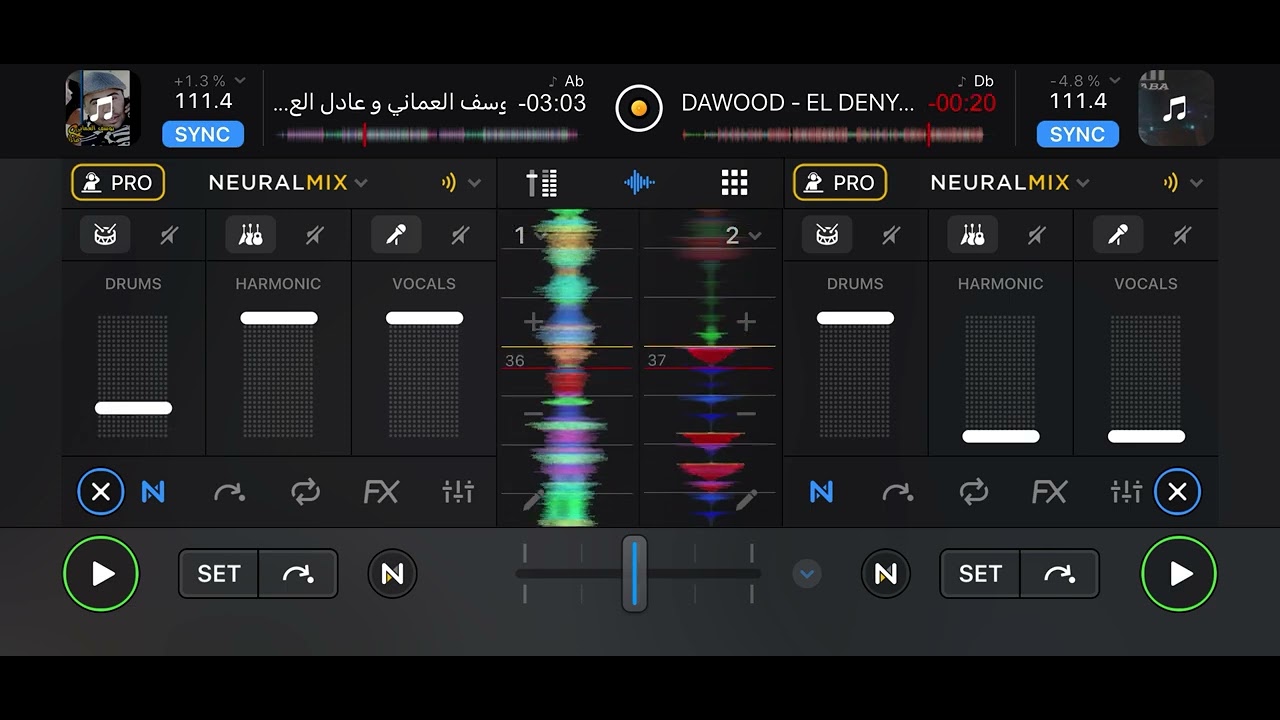Click right deck SET cue button
The width and height of the screenshot is (1280, 720).
point(980,573)
